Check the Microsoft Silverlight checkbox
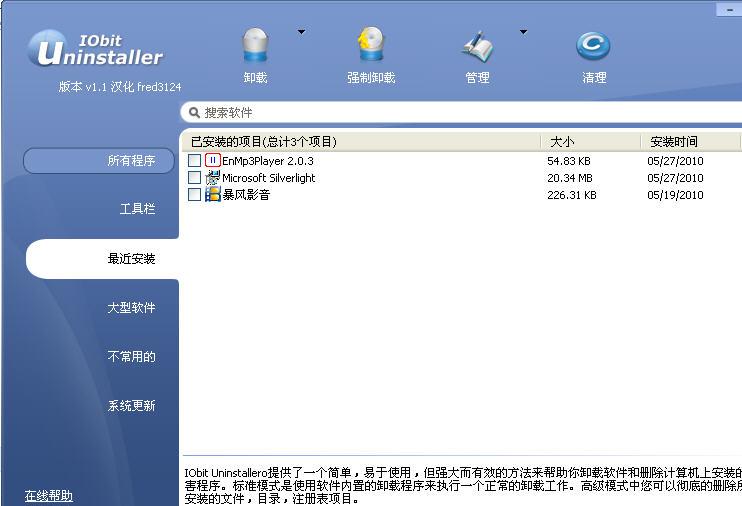The height and width of the screenshot is (506, 742). click(x=194, y=178)
